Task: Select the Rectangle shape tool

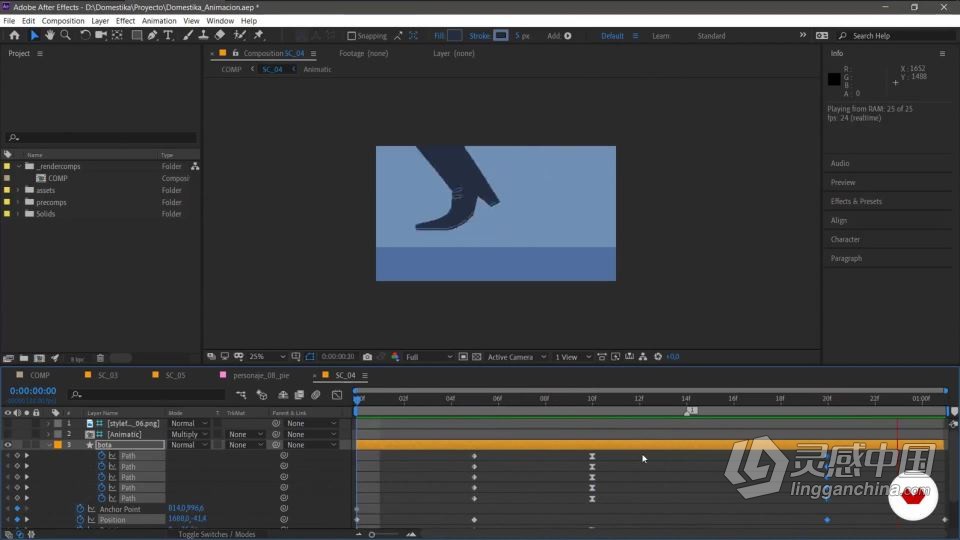Action: 137,36
